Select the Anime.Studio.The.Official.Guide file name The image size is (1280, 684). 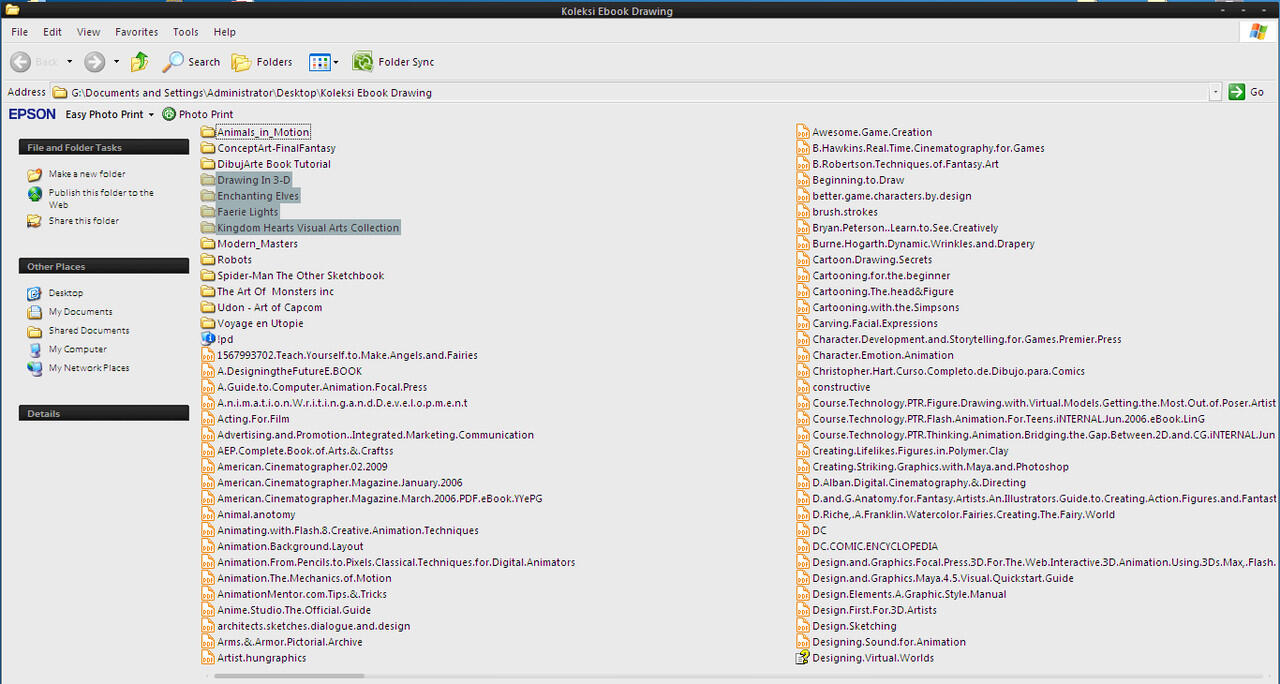click(x=294, y=610)
